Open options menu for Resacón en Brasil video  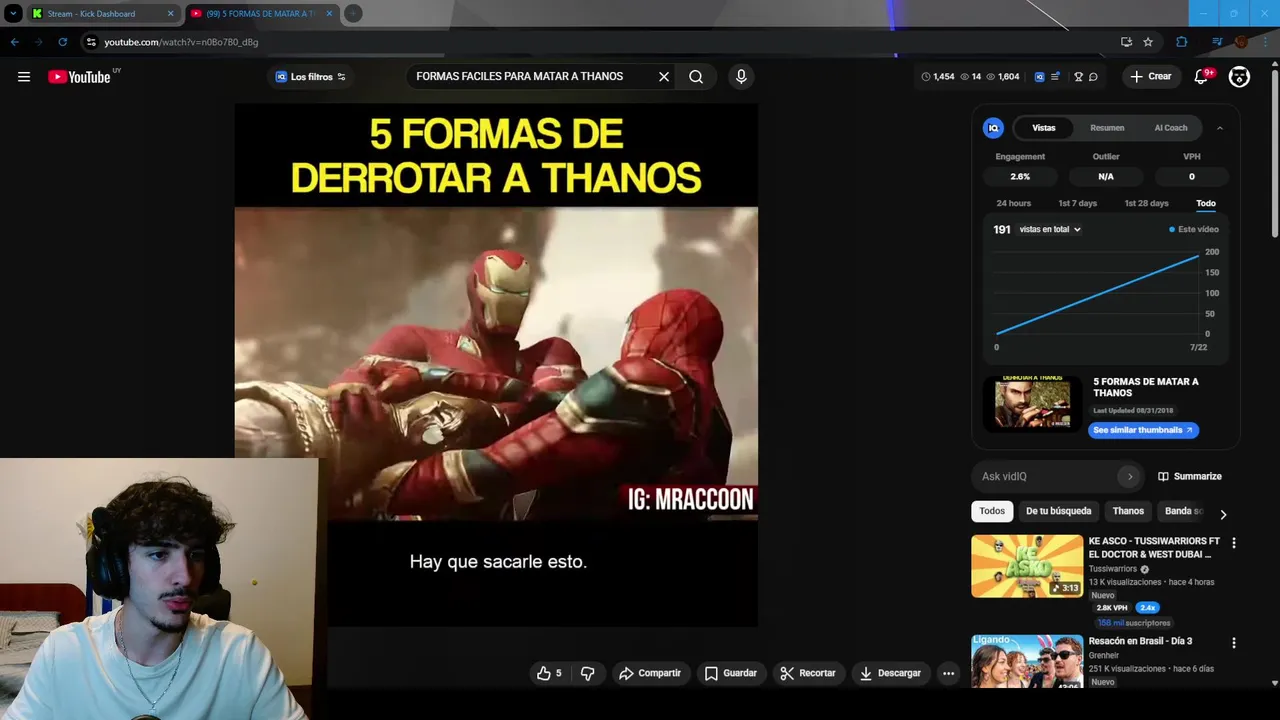1233,643
